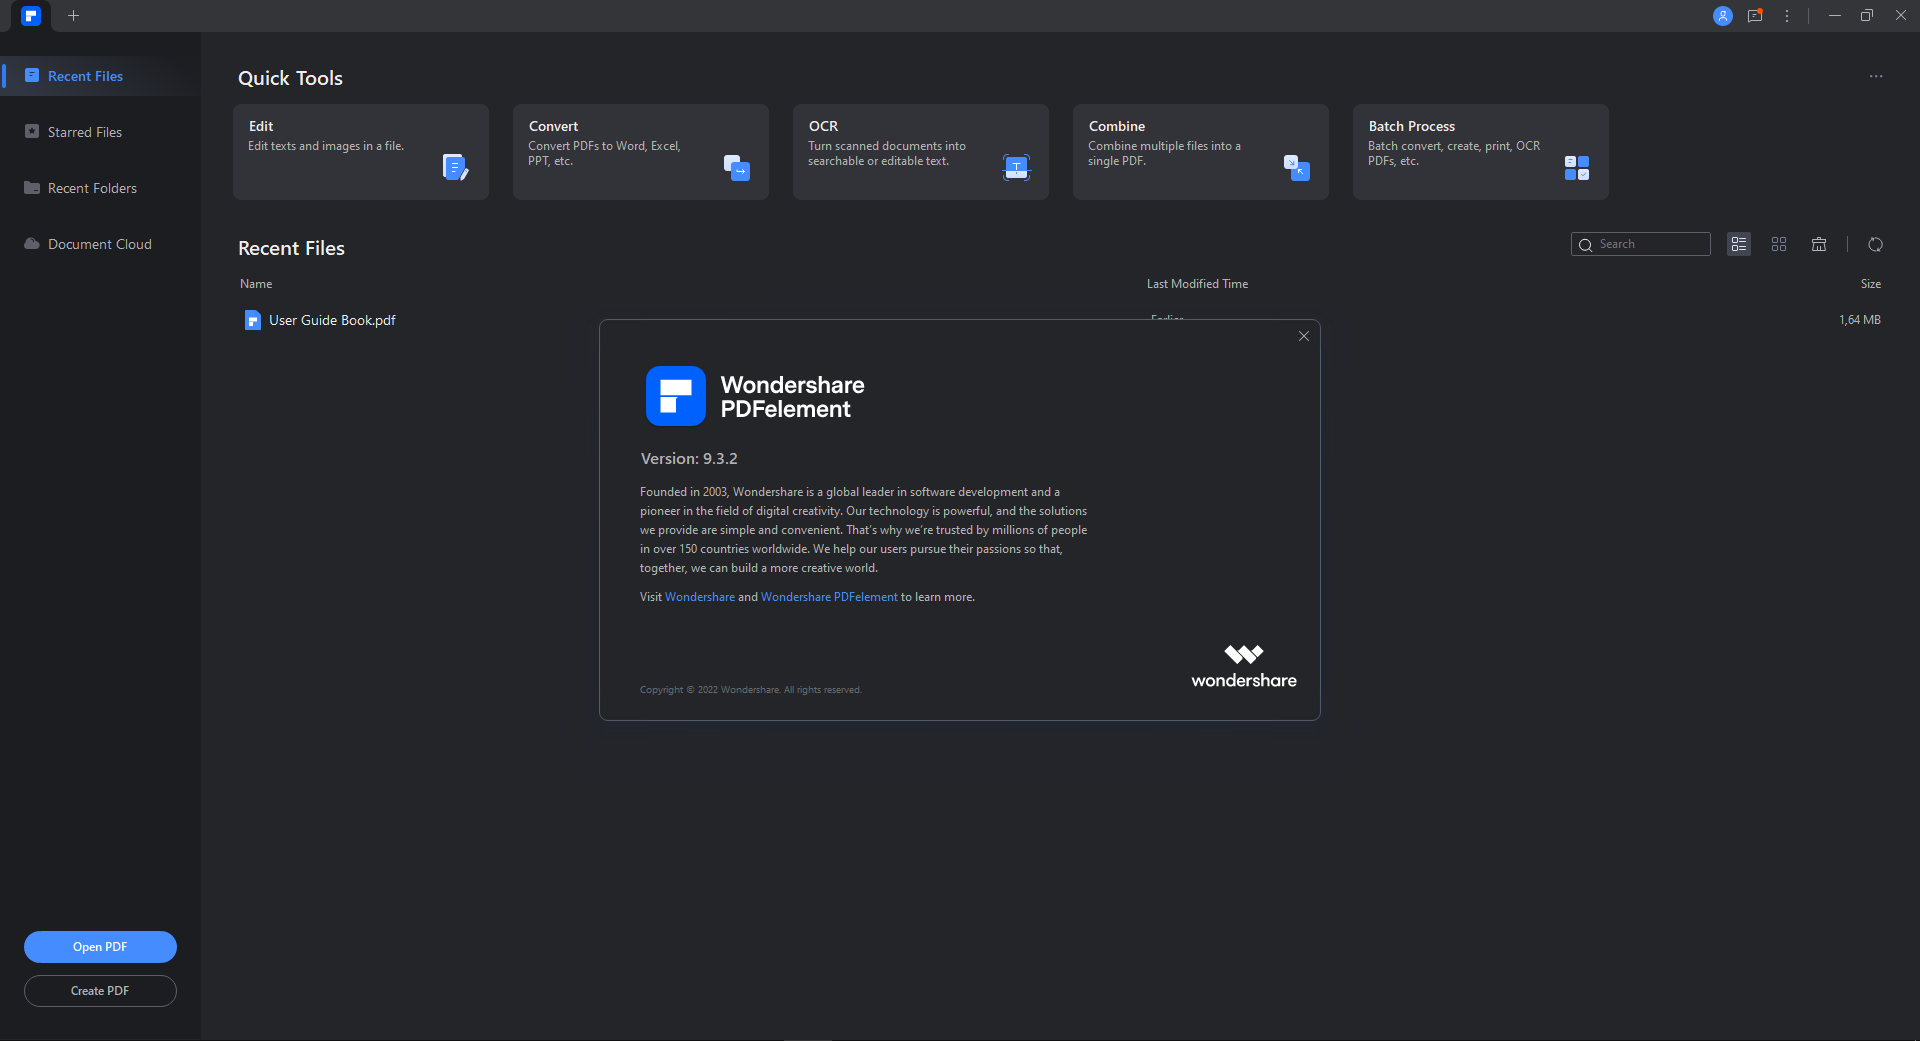Screen dimensions: 1920x1041
Task: Click the Open PDF button
Action: (x=100, y=947)
